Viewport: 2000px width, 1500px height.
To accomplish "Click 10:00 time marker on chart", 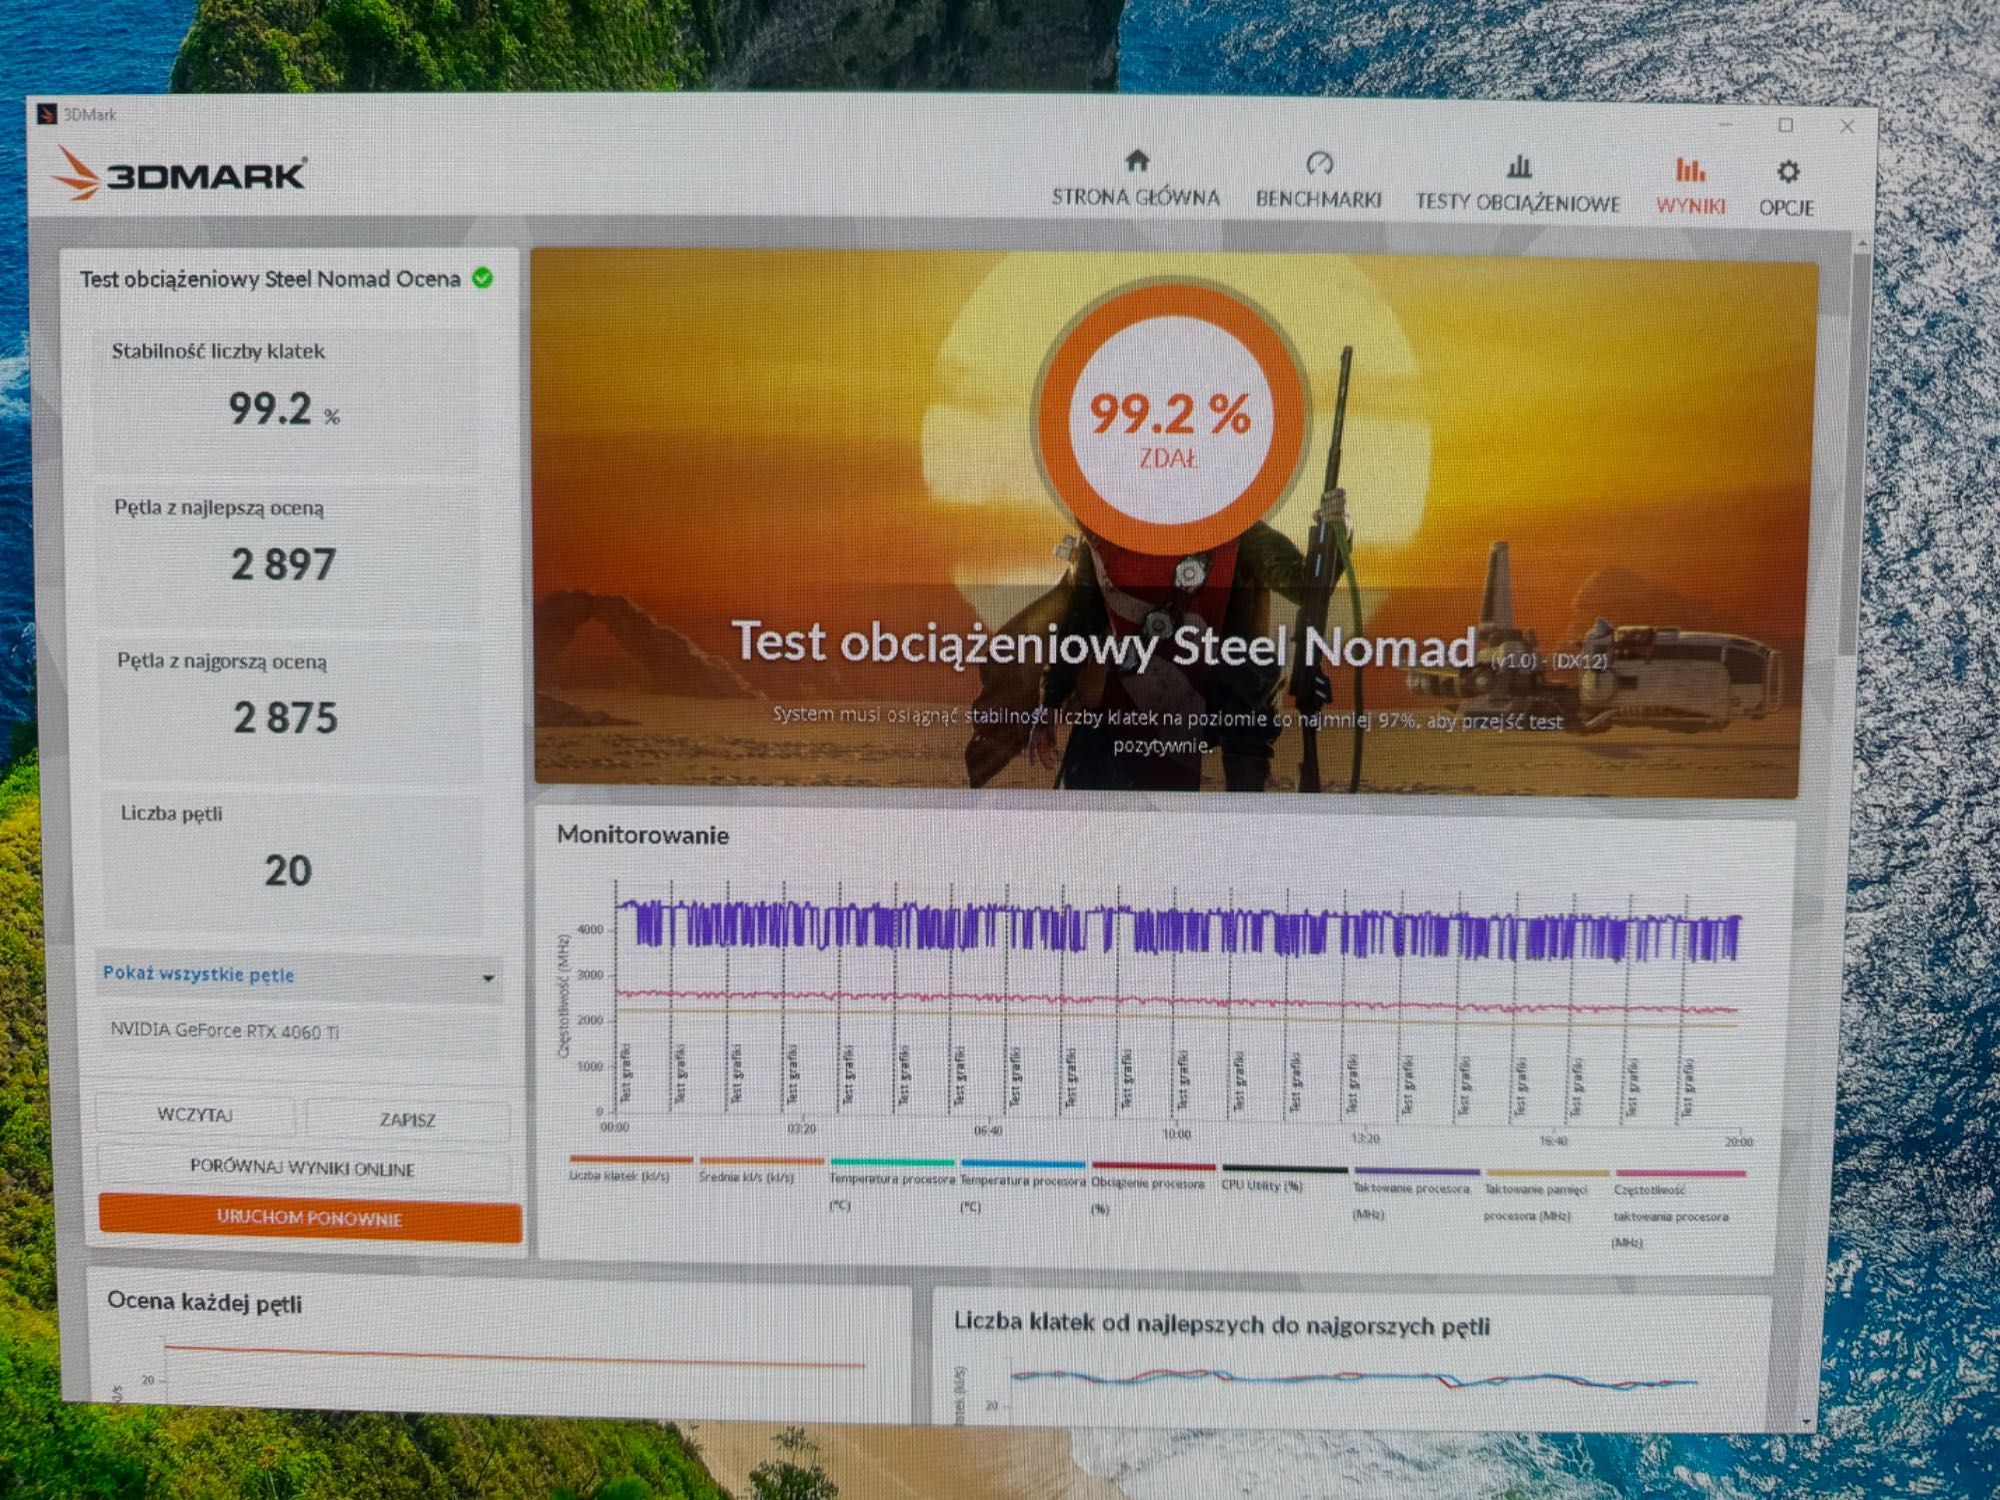I will (x=1177, y=1134).
